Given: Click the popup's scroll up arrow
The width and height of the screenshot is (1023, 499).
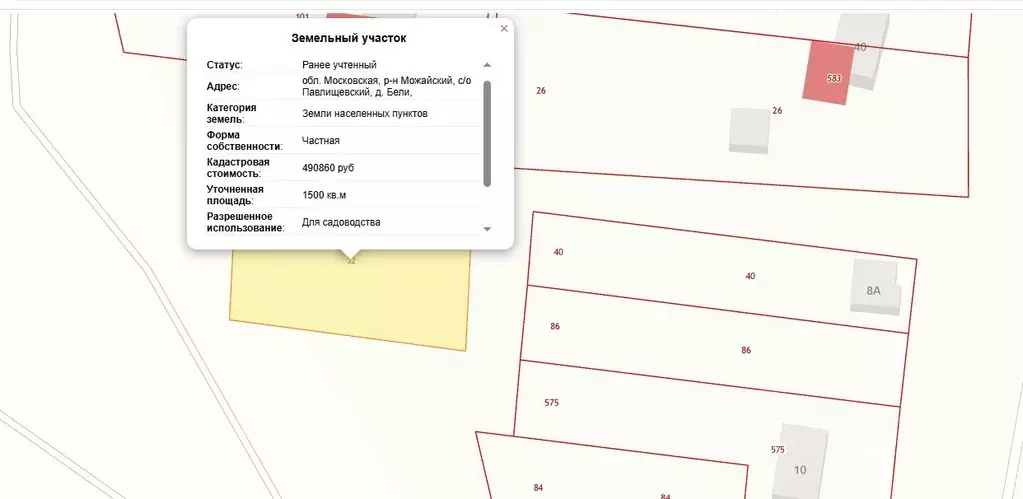Looking at the screenshot, I should (487, 65).
